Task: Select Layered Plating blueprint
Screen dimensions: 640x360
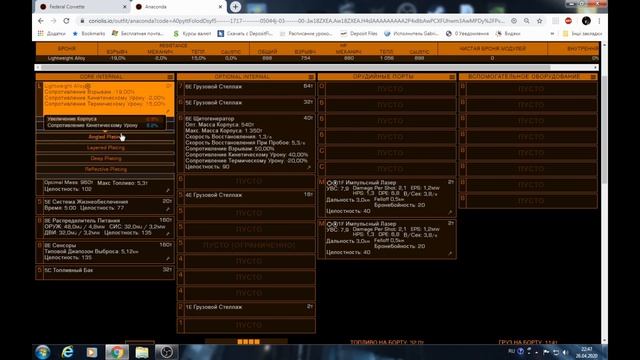Action: (105, 148)
